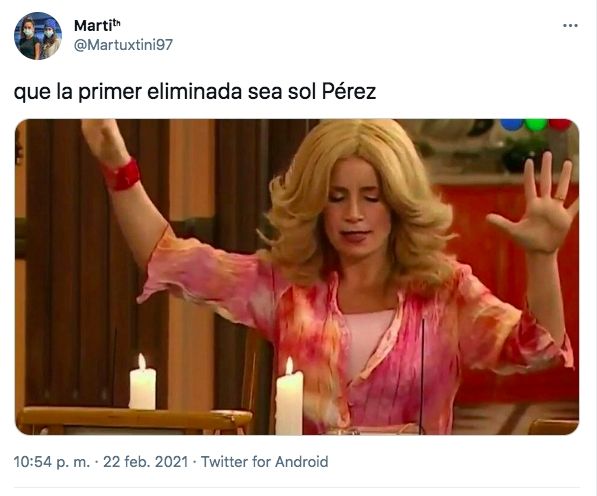
Task: Click the superscript 'th' beside Marti
Action: [x=117, y=22]
